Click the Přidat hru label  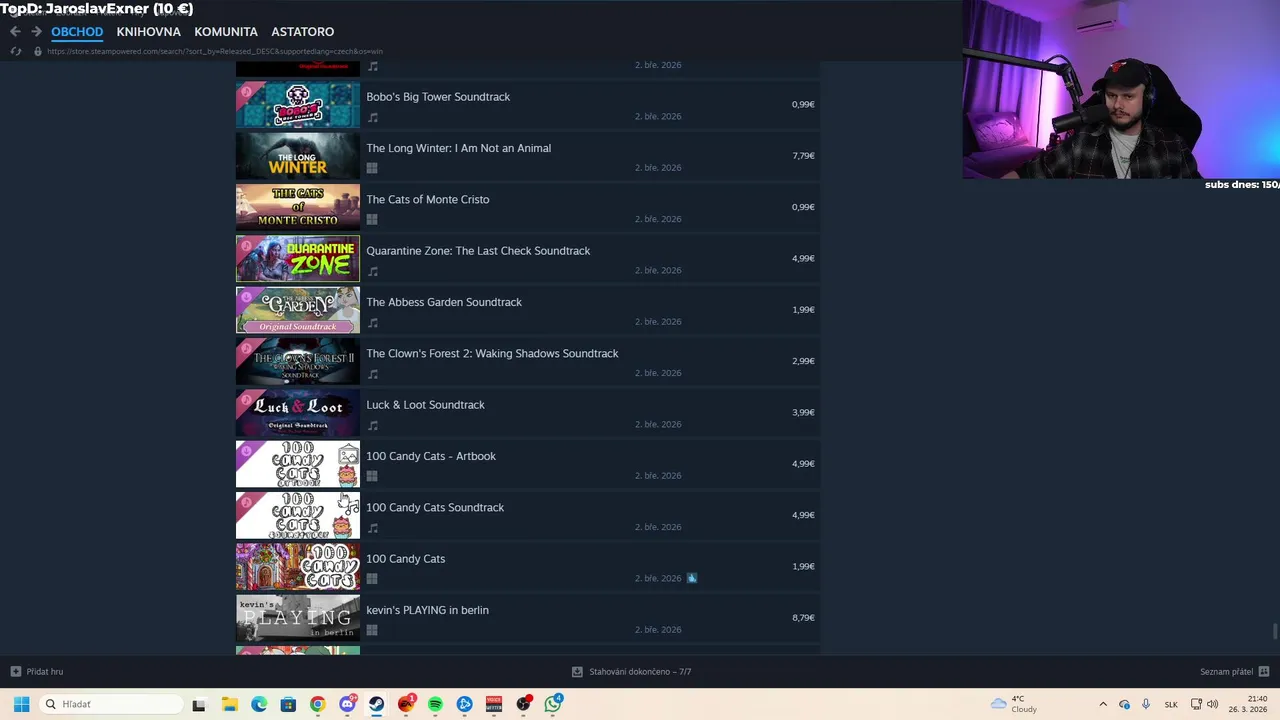[45, 672]
